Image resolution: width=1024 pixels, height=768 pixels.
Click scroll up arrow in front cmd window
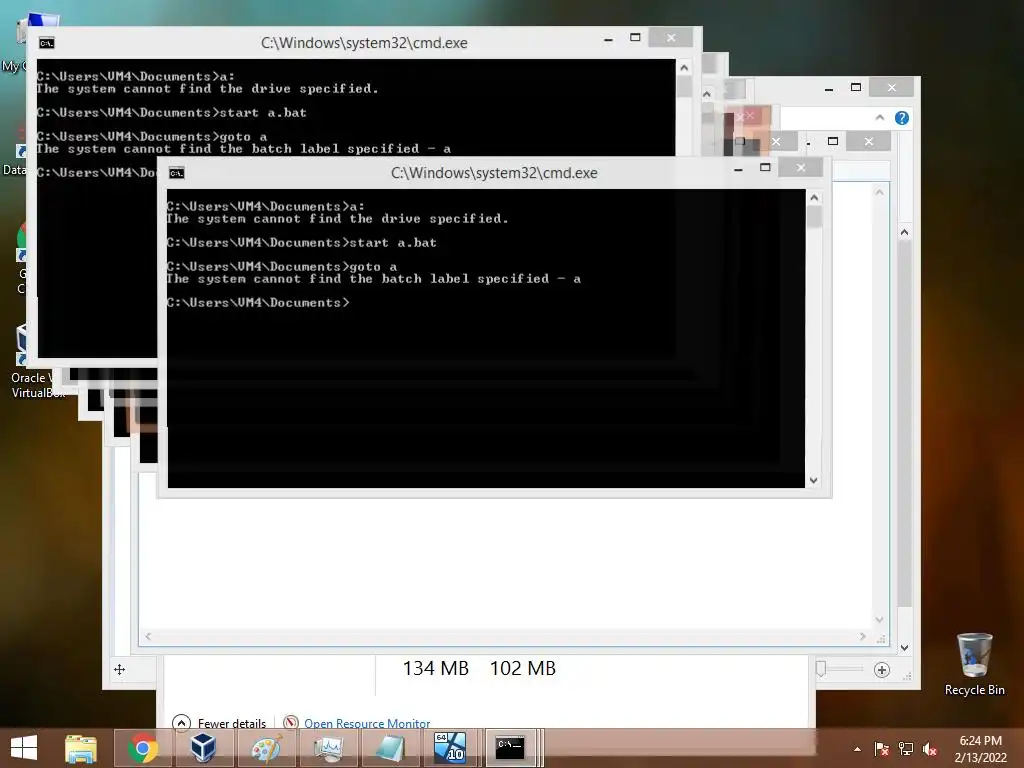(814, 197)
